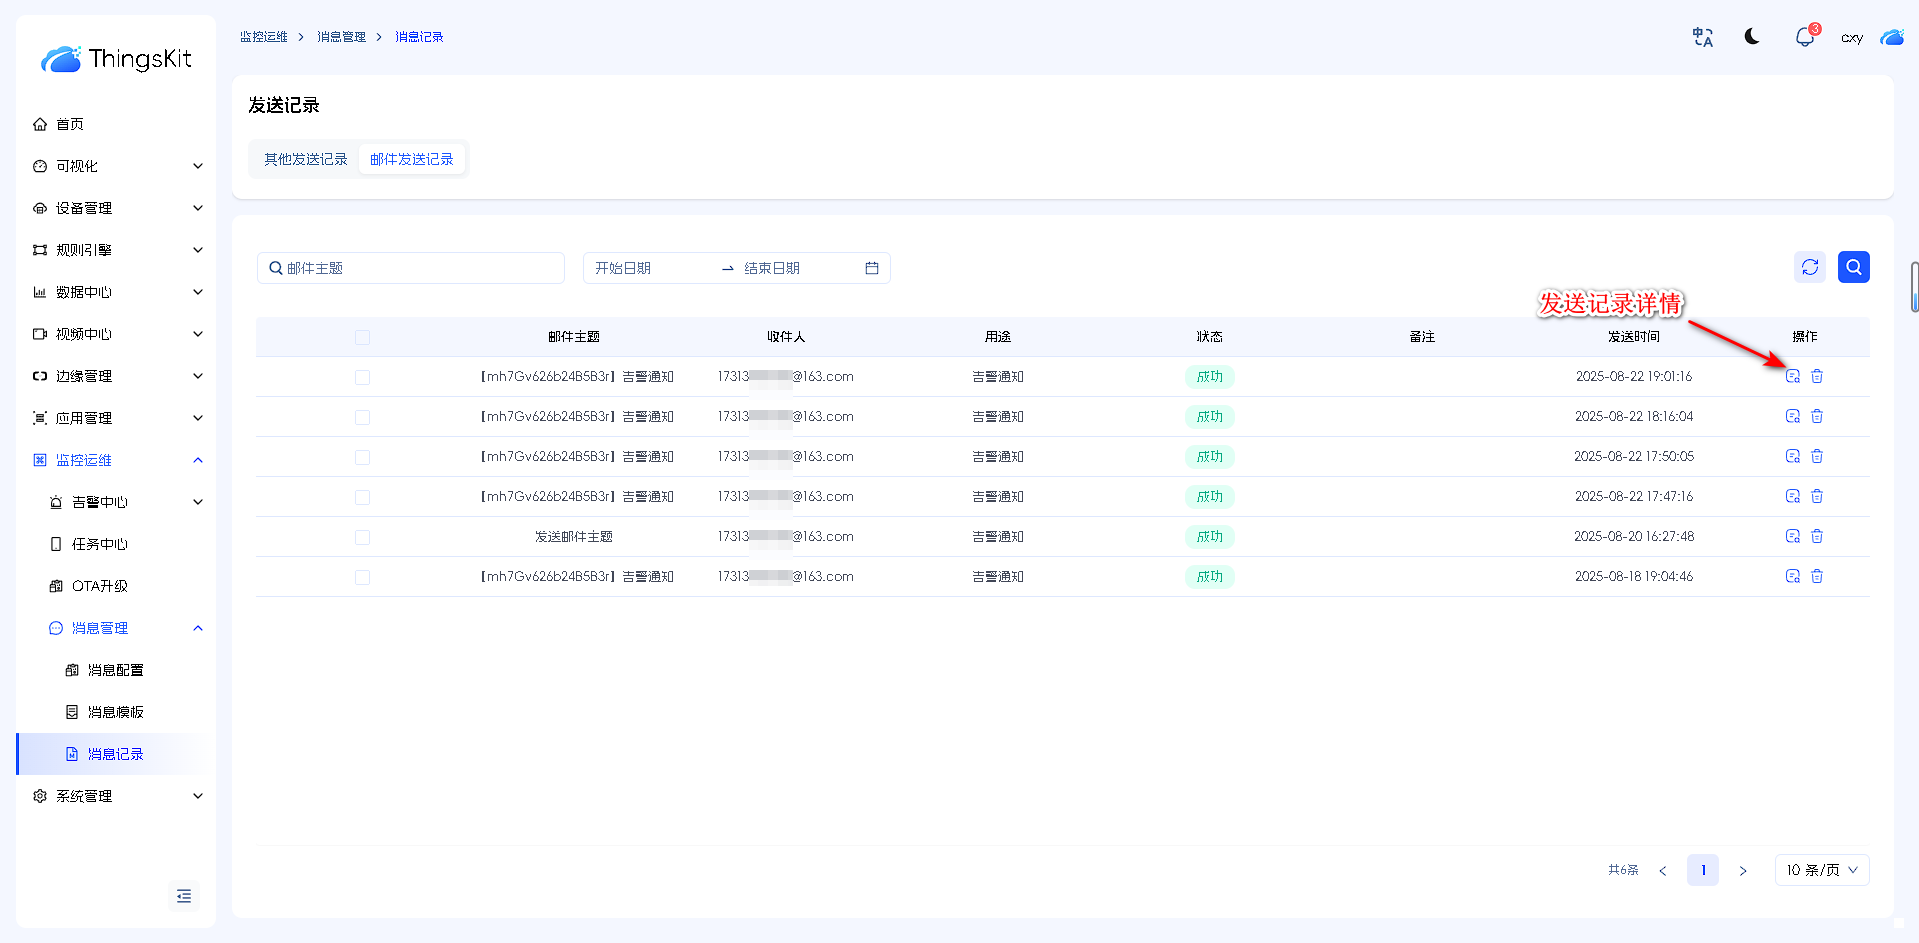The image size is (1919, 943).
Task: Toggle dark mode moon icon
Action: (x=1752, y=37)
